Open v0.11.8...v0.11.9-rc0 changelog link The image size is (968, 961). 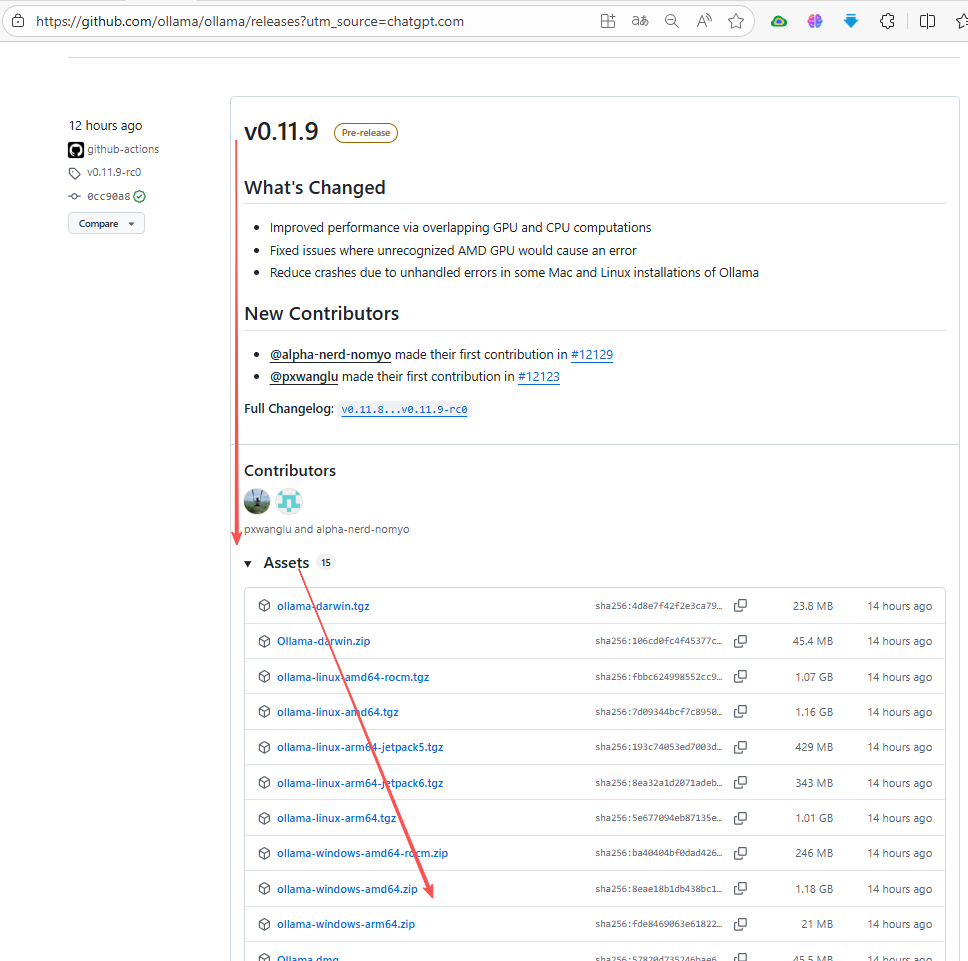[404, 409]
